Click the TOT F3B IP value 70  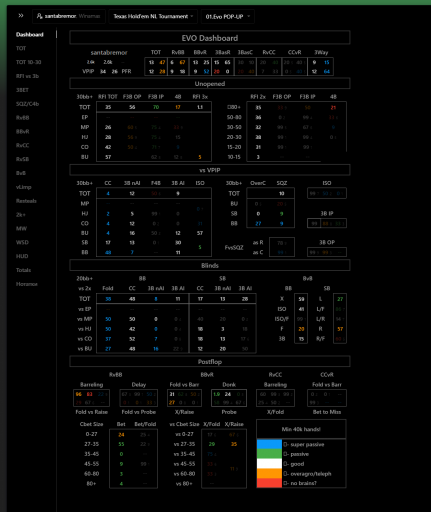(x=156, y=107)
